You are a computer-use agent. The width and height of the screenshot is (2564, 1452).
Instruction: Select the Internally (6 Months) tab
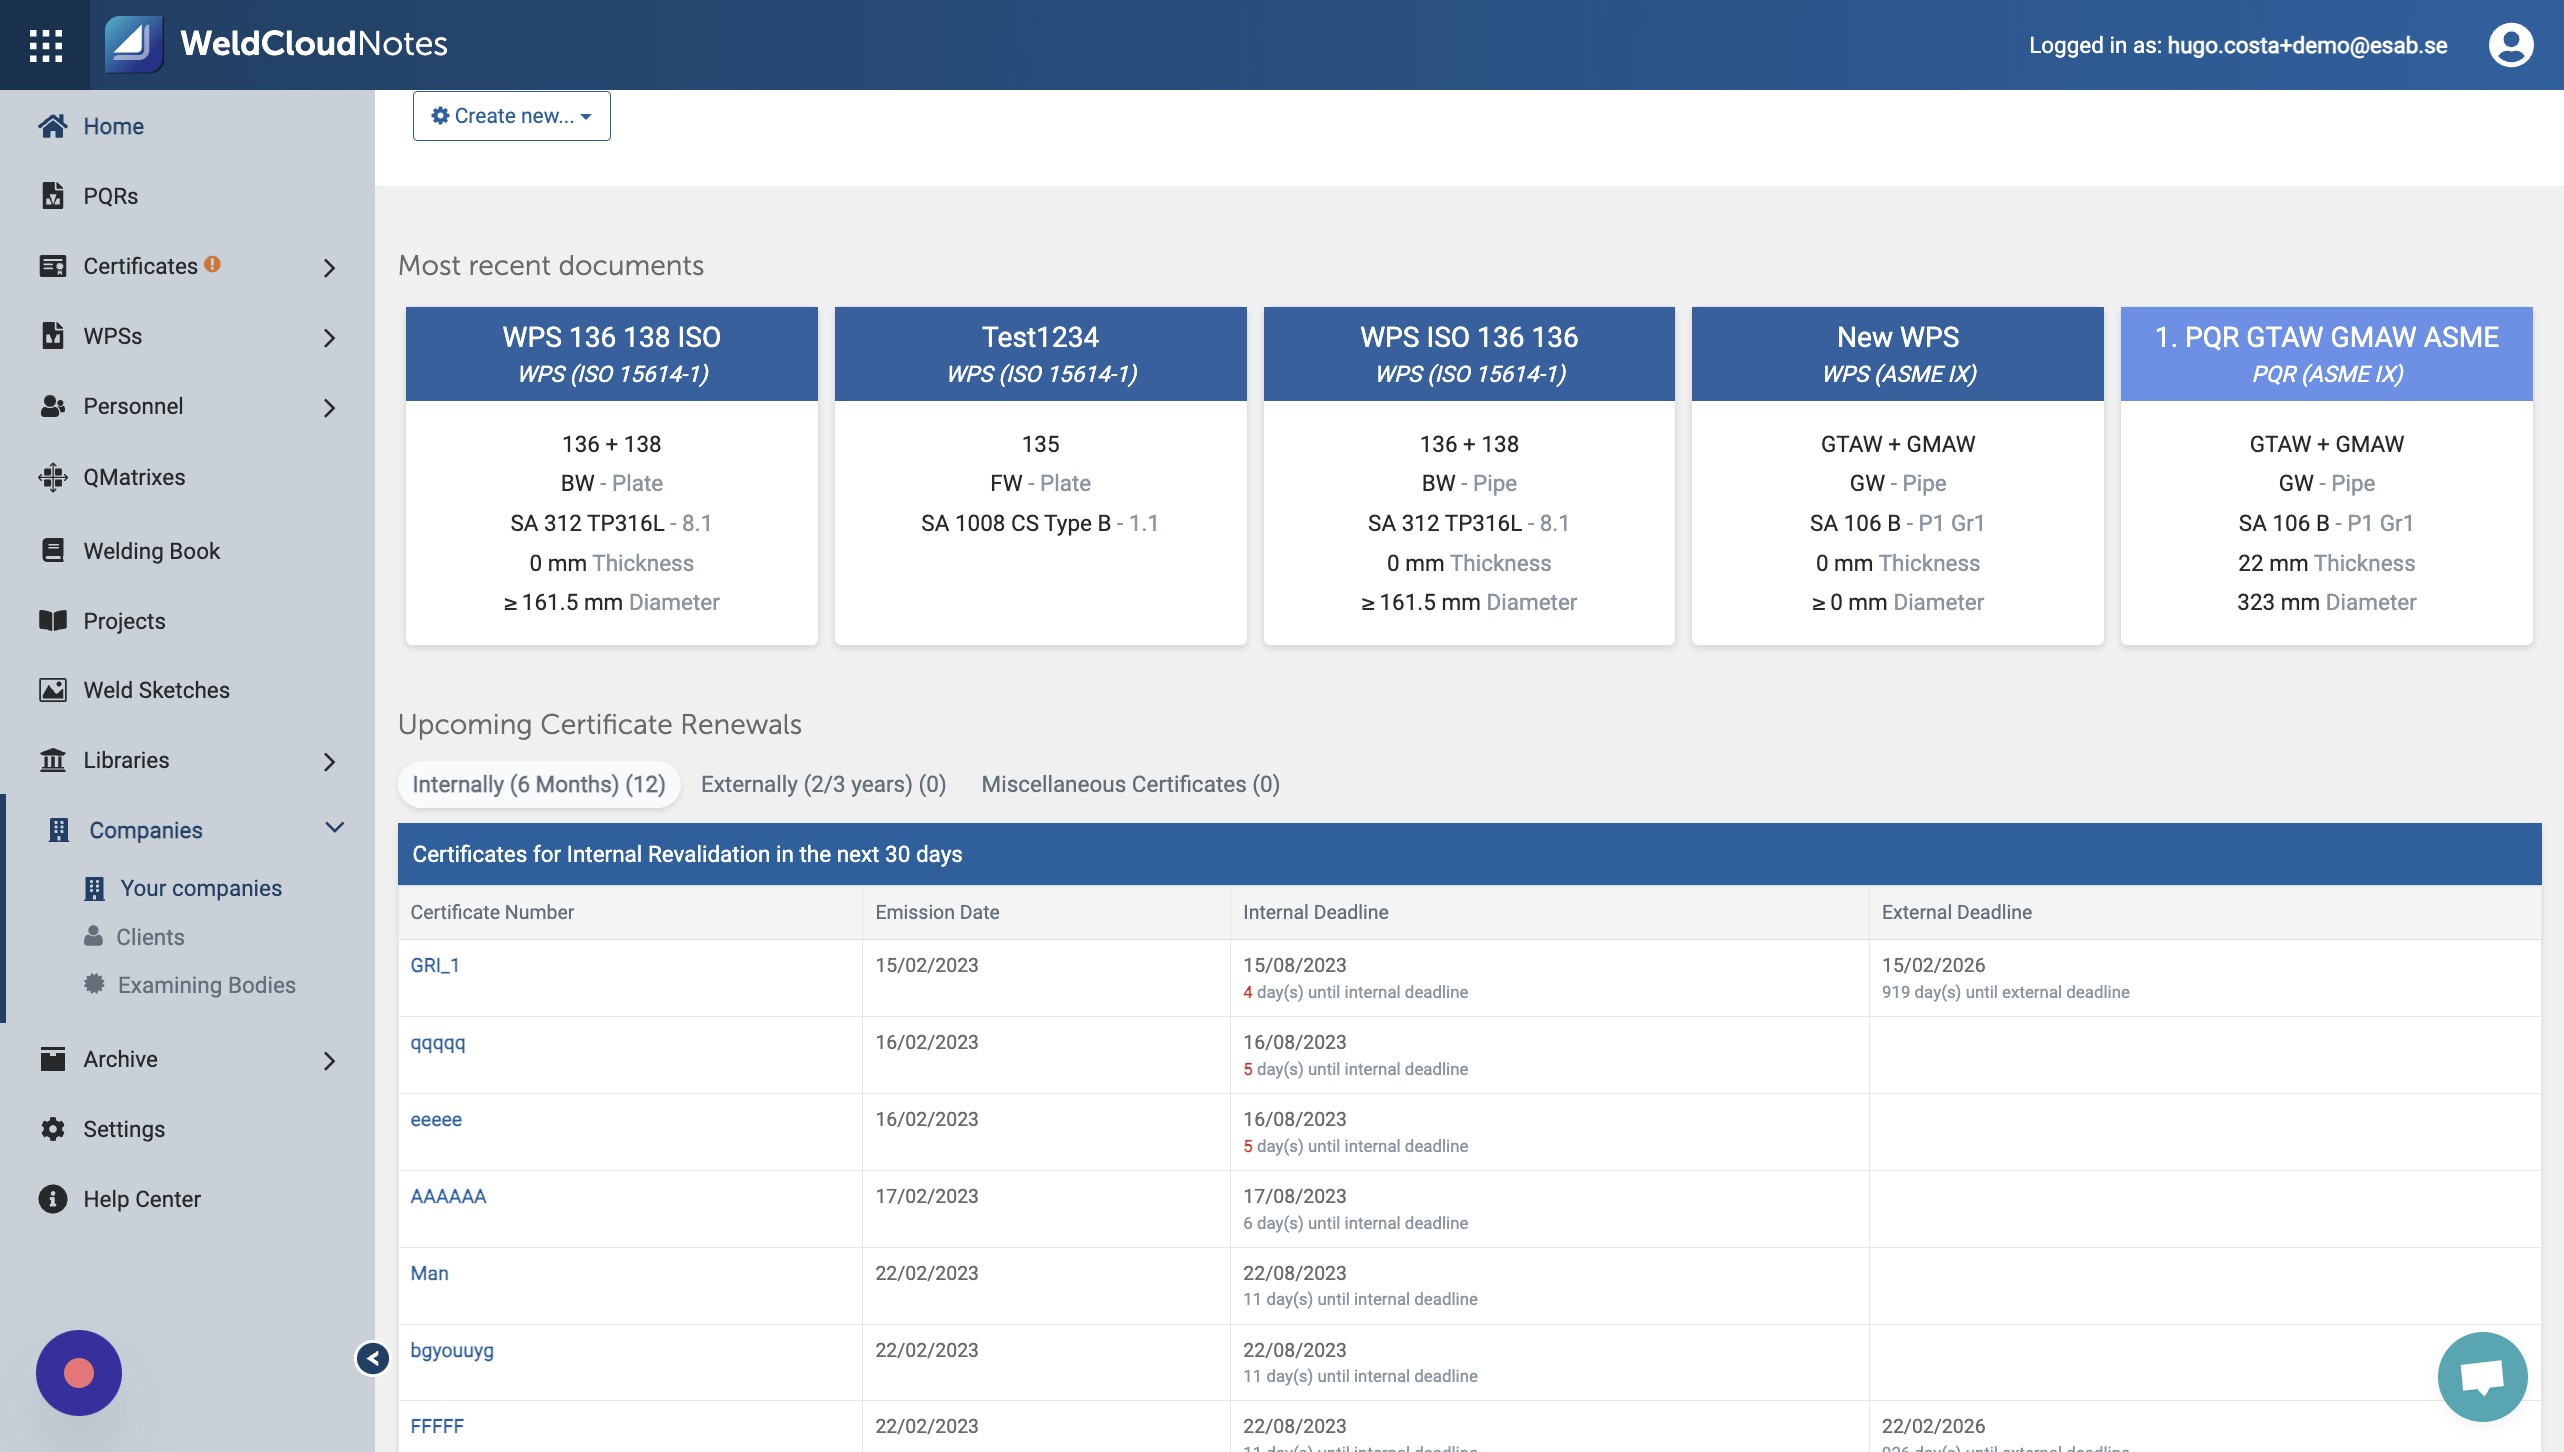pyautogui.click(x=539, y=784)
